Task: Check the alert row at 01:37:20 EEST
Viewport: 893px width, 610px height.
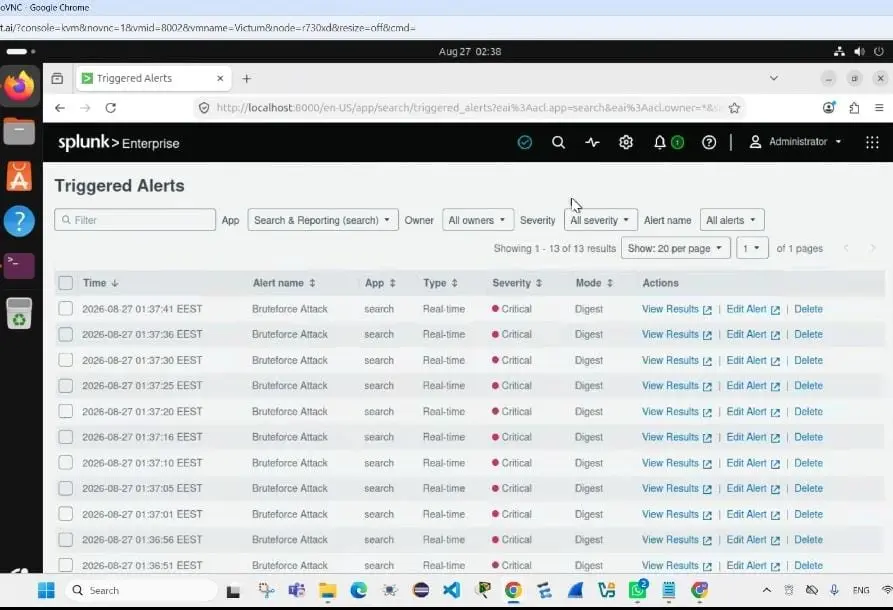Action: click(65, 411)
